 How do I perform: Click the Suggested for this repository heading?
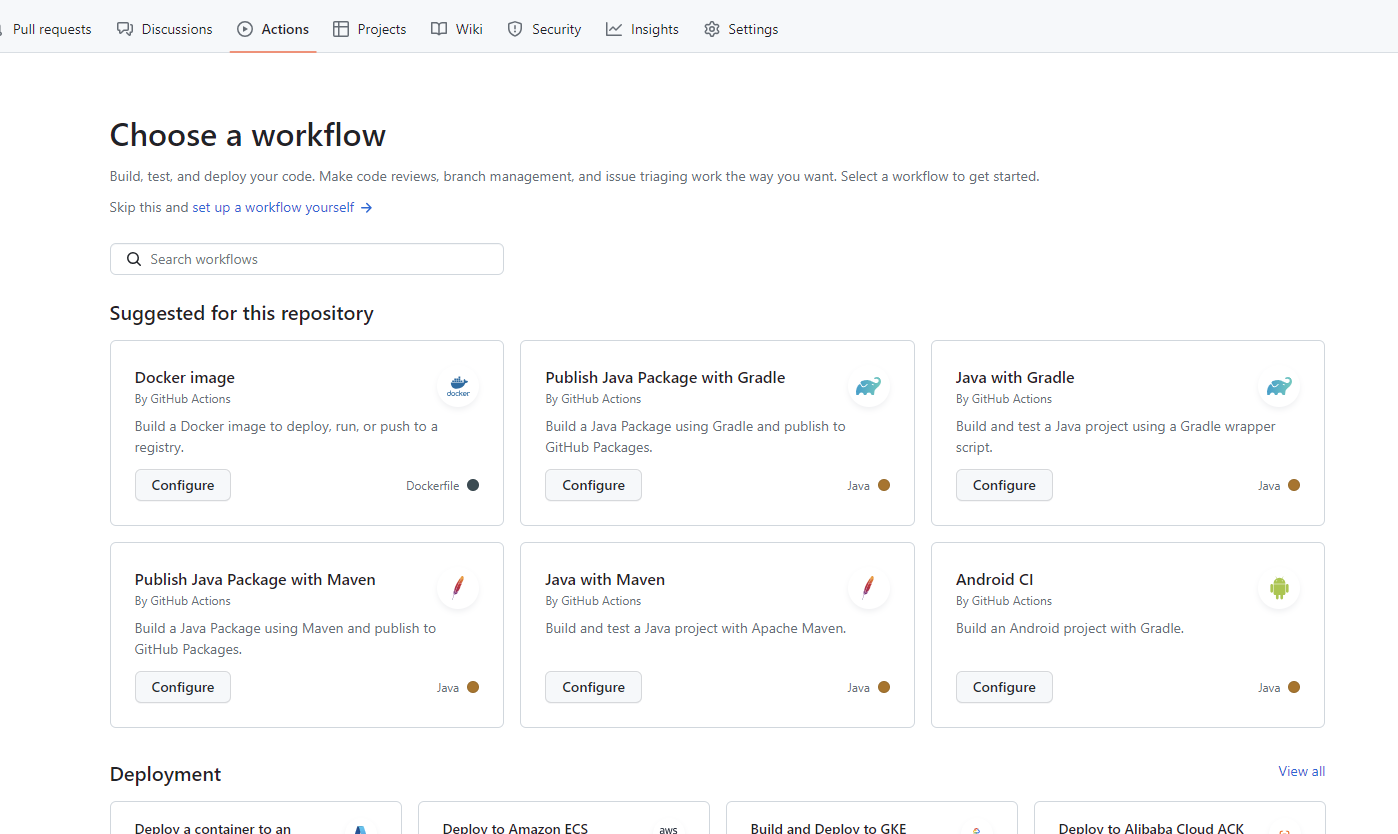pyautogui.click(x=242, y=313)
